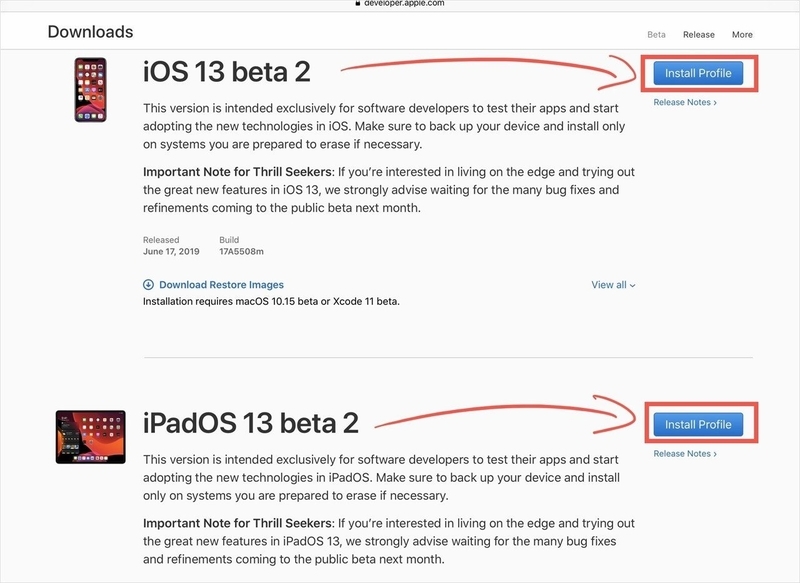Click the chevron after iOS Release Notes
The image size is (800, 583).
pos(715,103)
